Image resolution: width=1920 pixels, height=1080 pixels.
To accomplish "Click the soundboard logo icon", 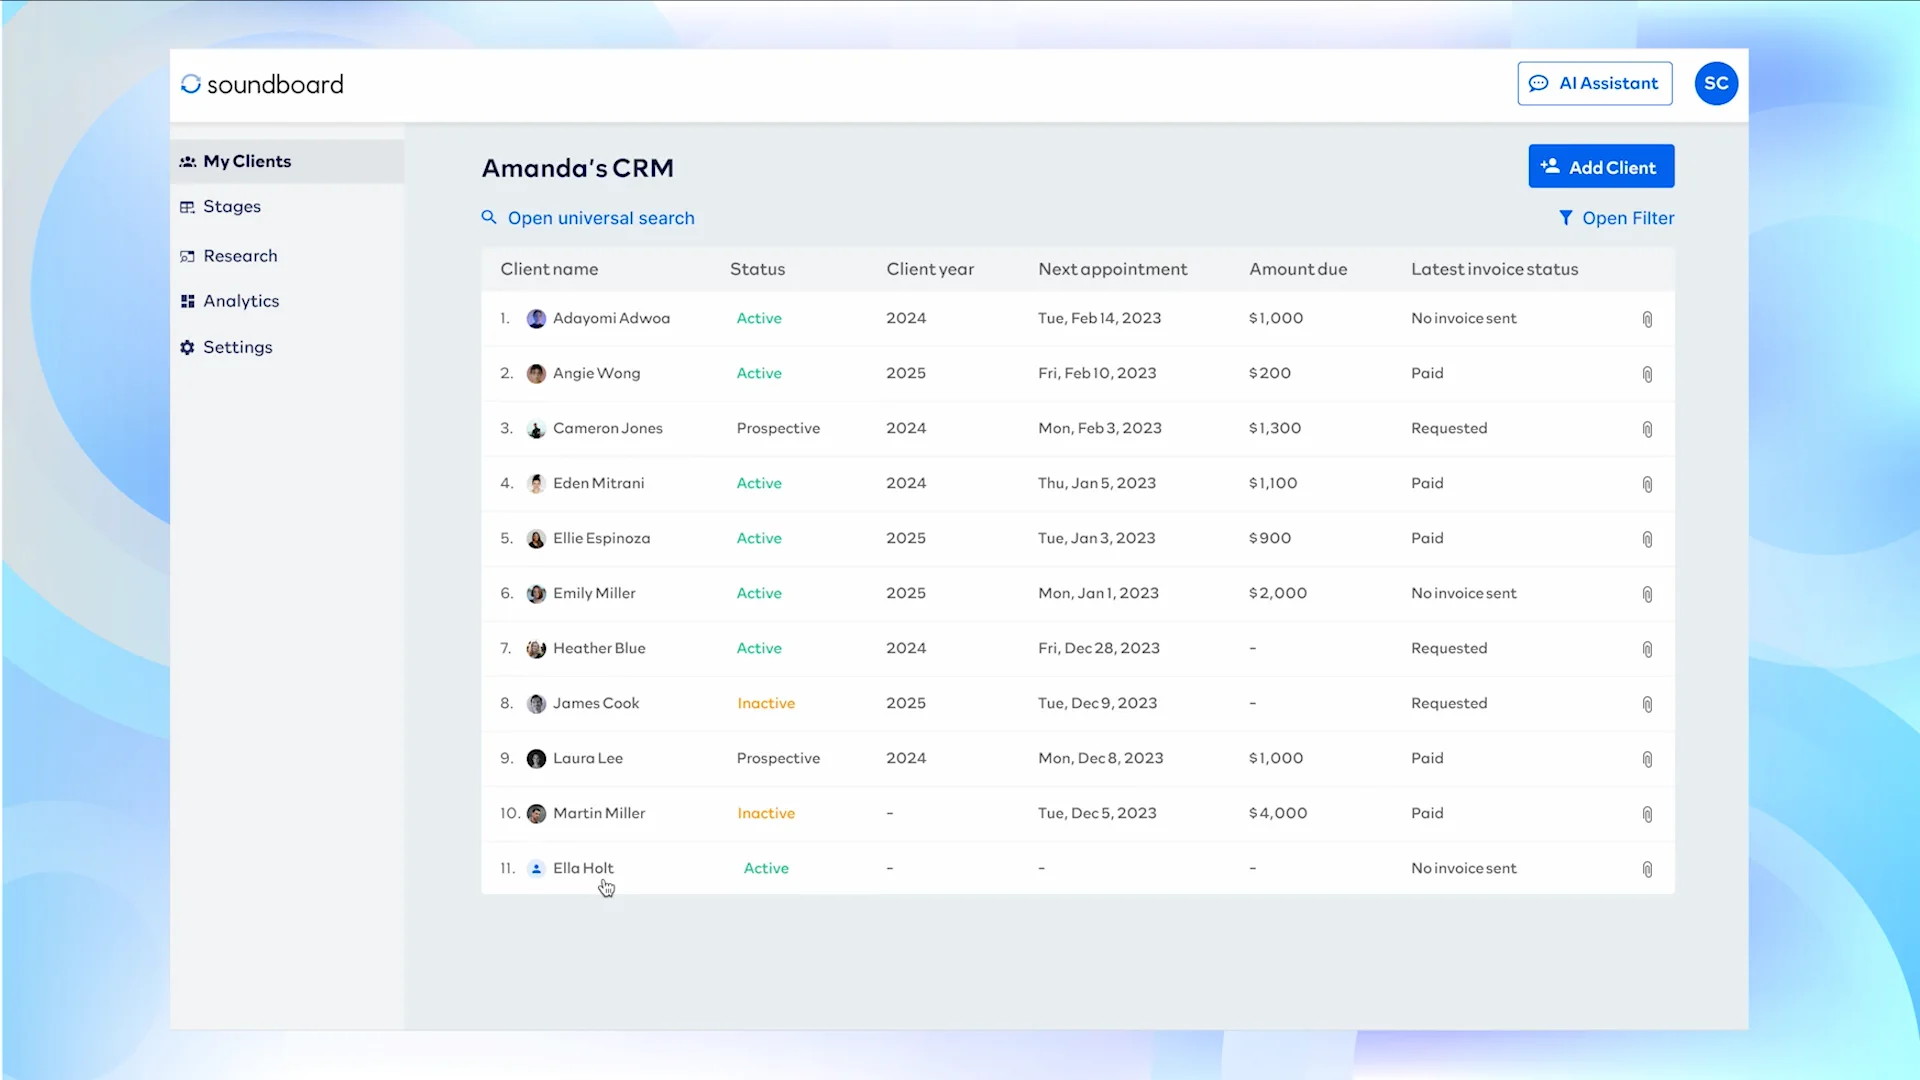I will point(191,84).
